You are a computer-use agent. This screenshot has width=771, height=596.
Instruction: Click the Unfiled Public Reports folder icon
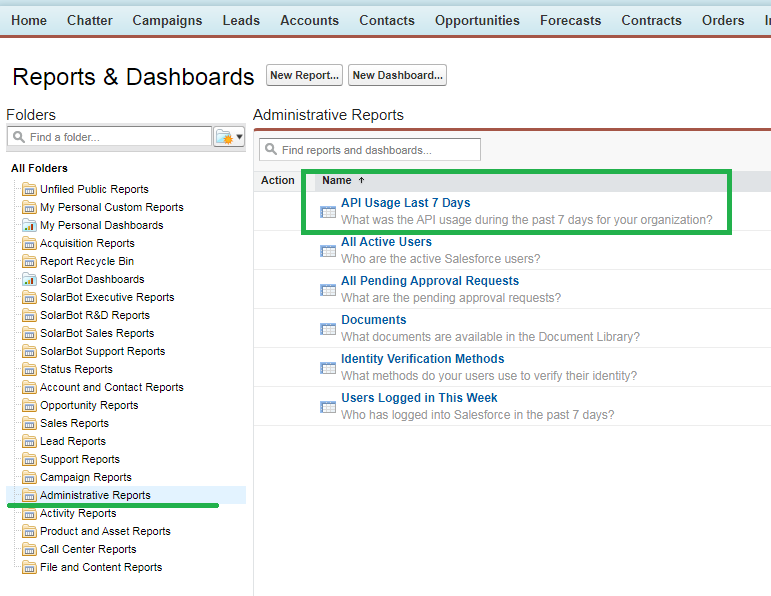point(30,189)
